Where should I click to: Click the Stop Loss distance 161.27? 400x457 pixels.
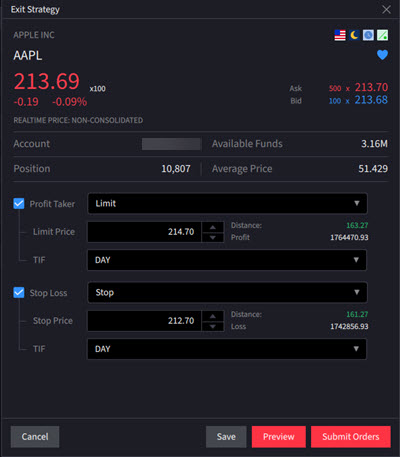pos(357,314)
